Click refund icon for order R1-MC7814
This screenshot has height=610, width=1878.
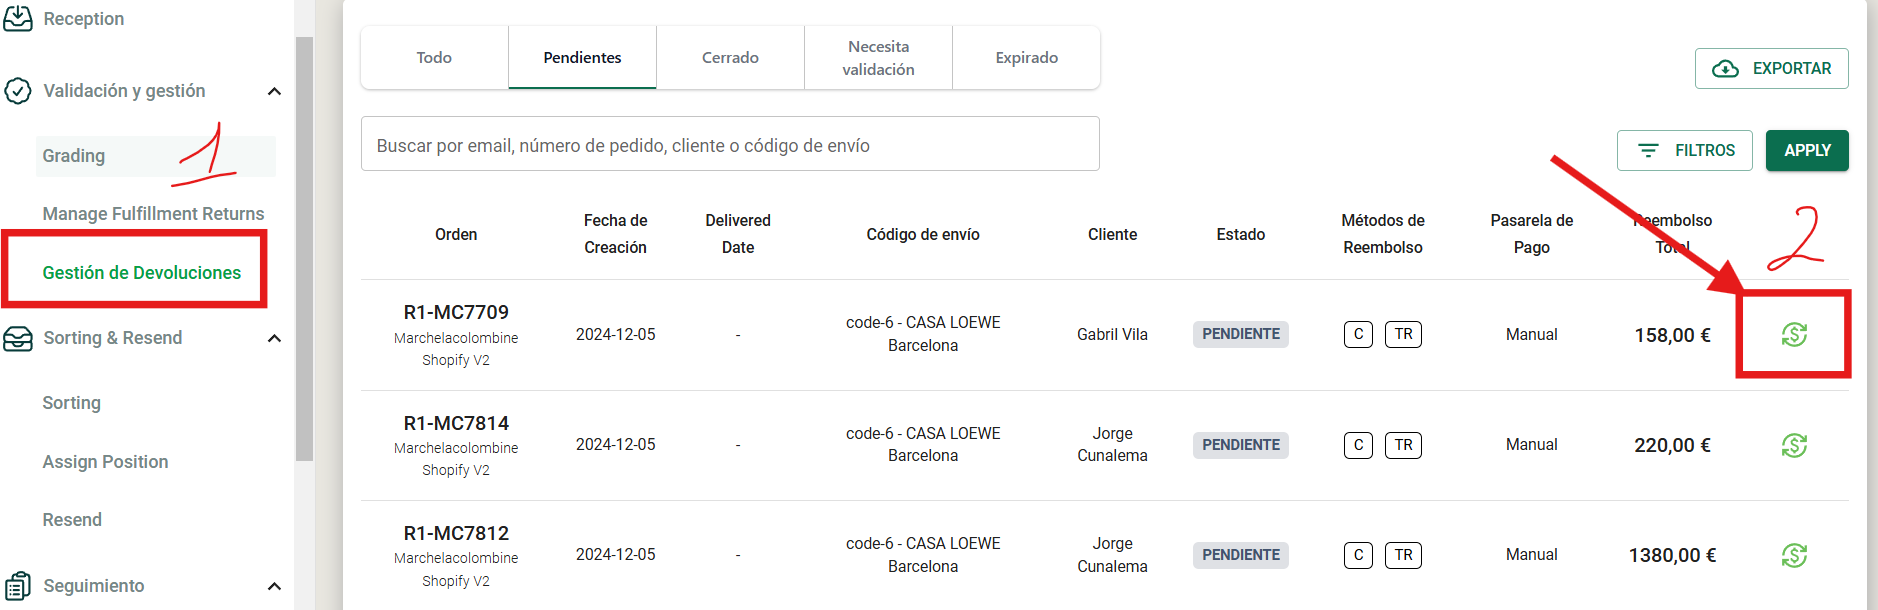coord(1794,445)
